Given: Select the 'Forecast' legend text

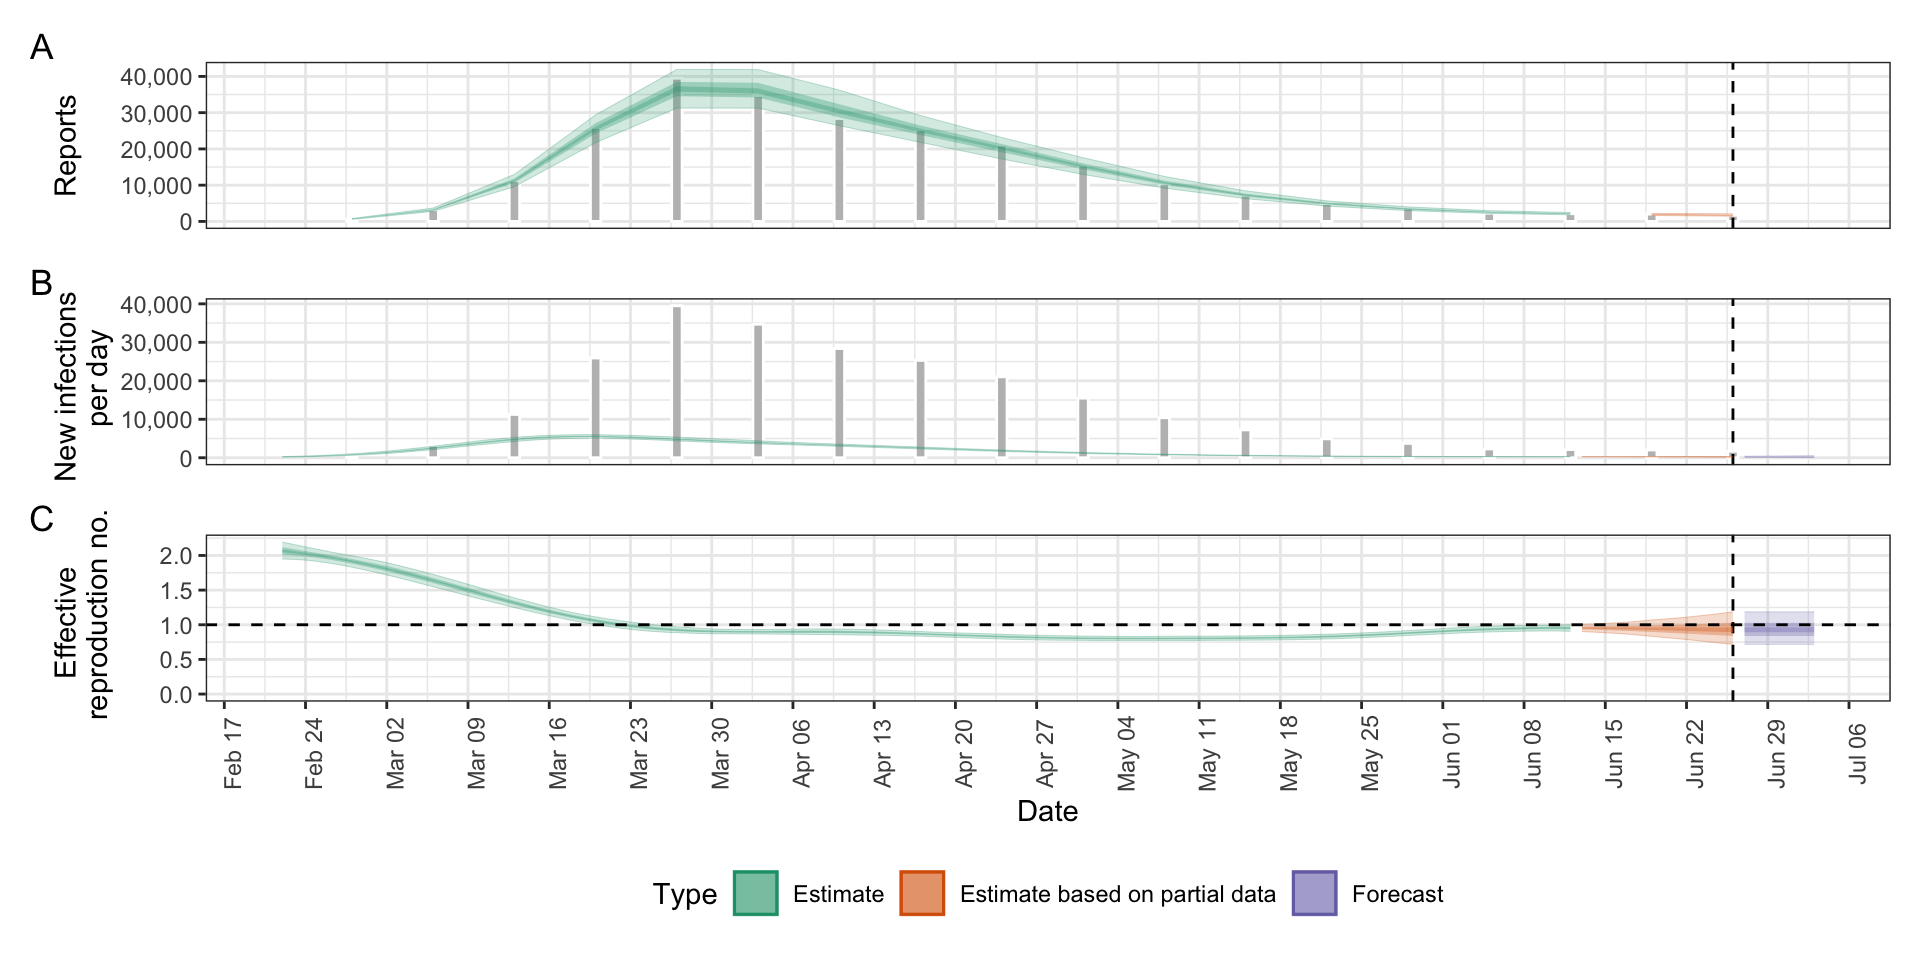Looking at the screenshot, I should pos(1397,894).
